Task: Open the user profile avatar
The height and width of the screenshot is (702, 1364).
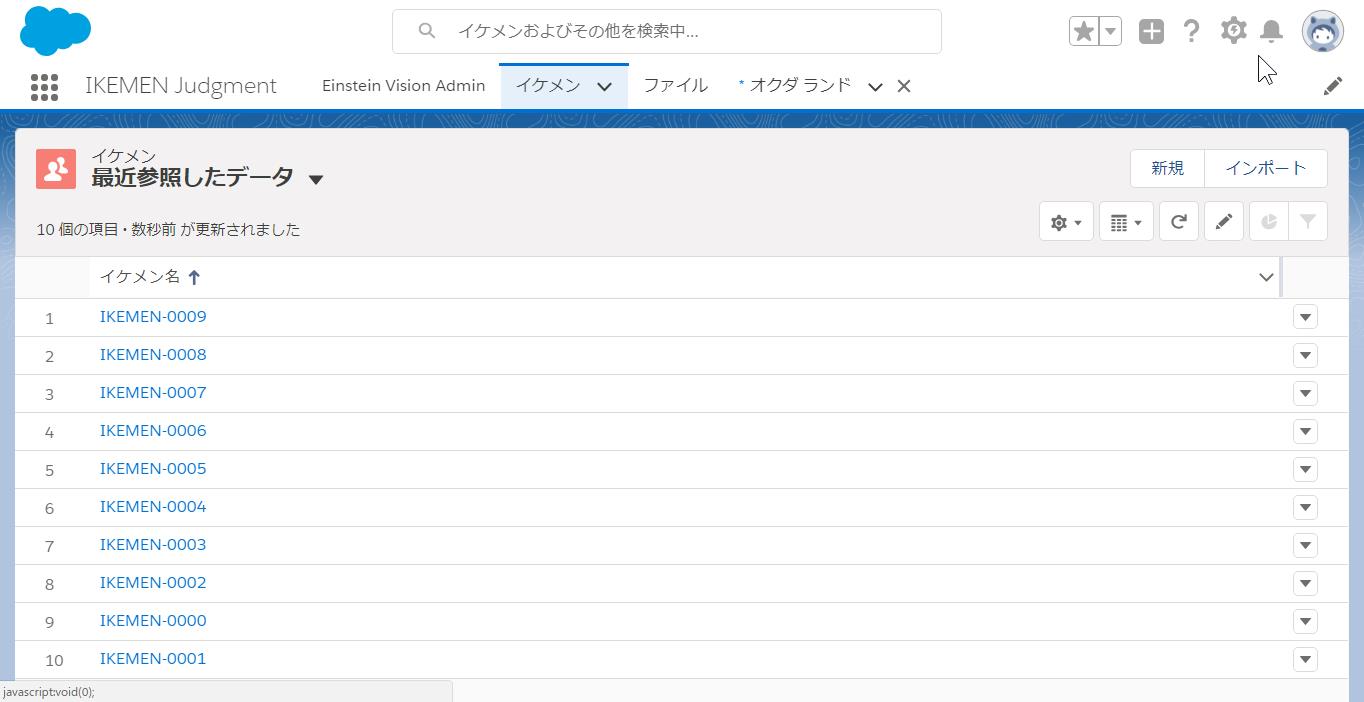Action: [x=1322, y=31]
